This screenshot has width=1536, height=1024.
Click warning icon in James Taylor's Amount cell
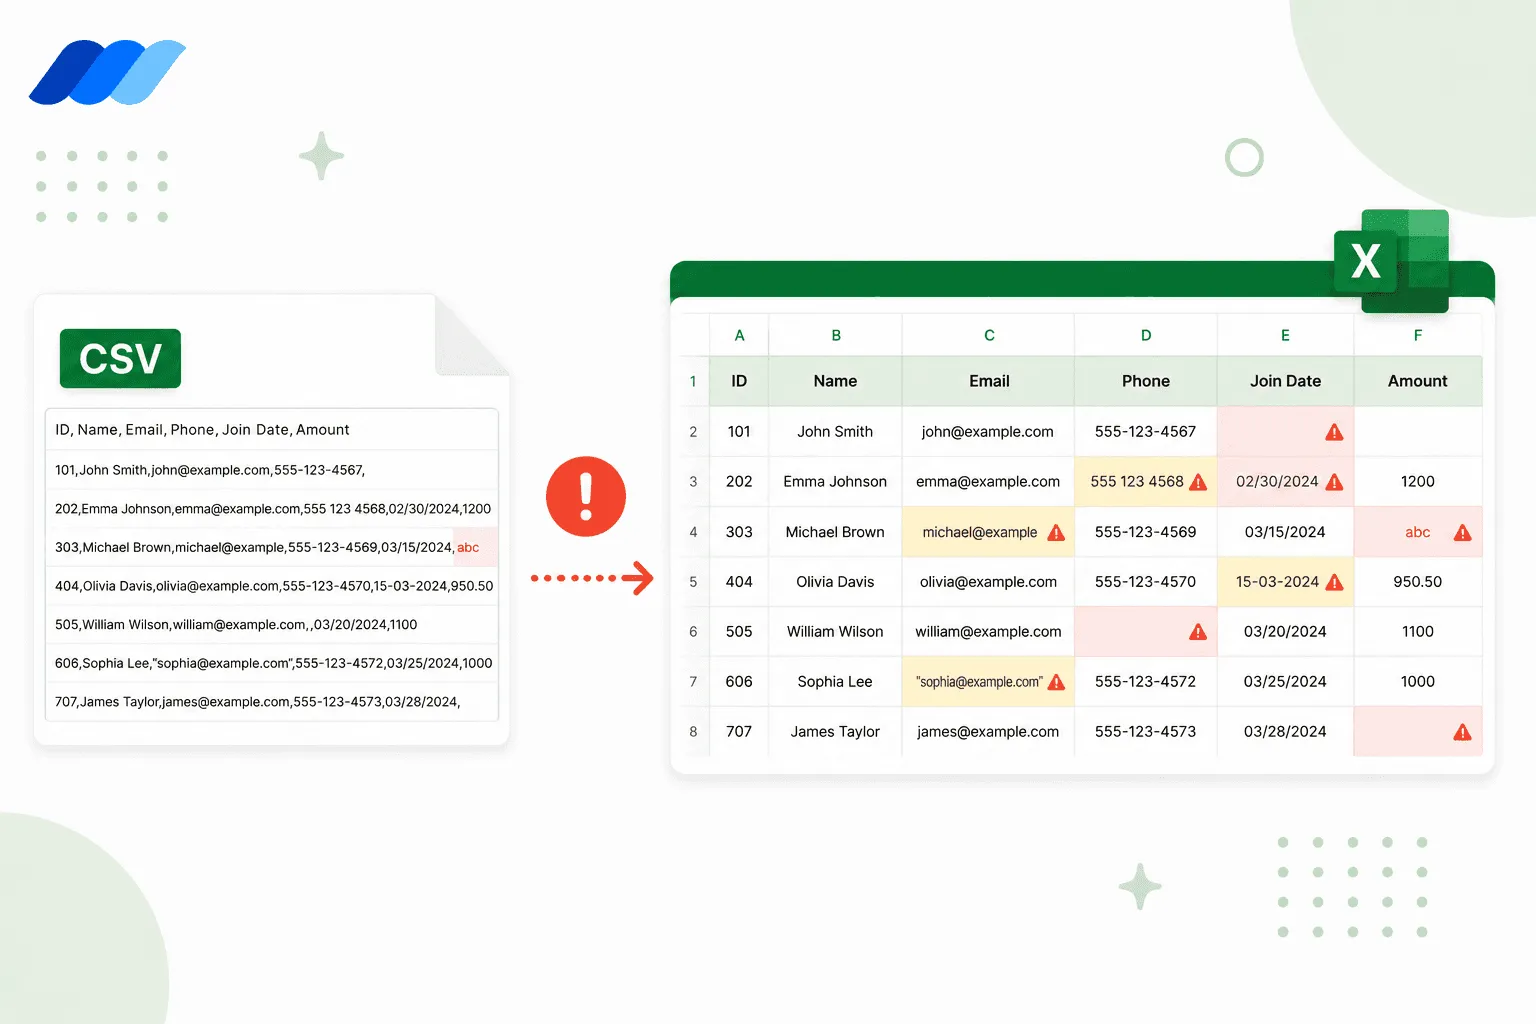1462,732
